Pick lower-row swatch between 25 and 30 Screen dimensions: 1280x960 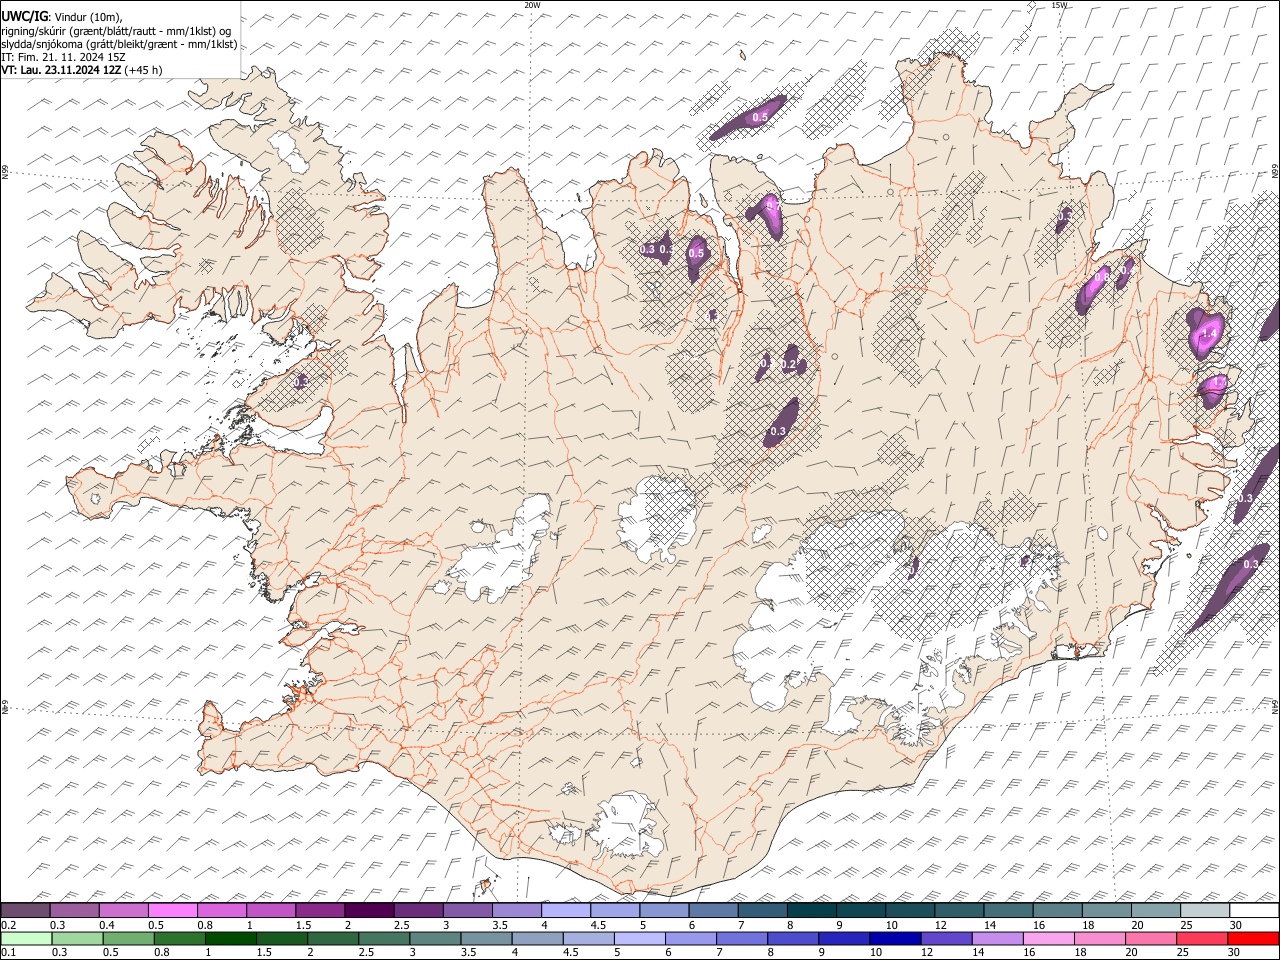click(x=1203, y=938)
